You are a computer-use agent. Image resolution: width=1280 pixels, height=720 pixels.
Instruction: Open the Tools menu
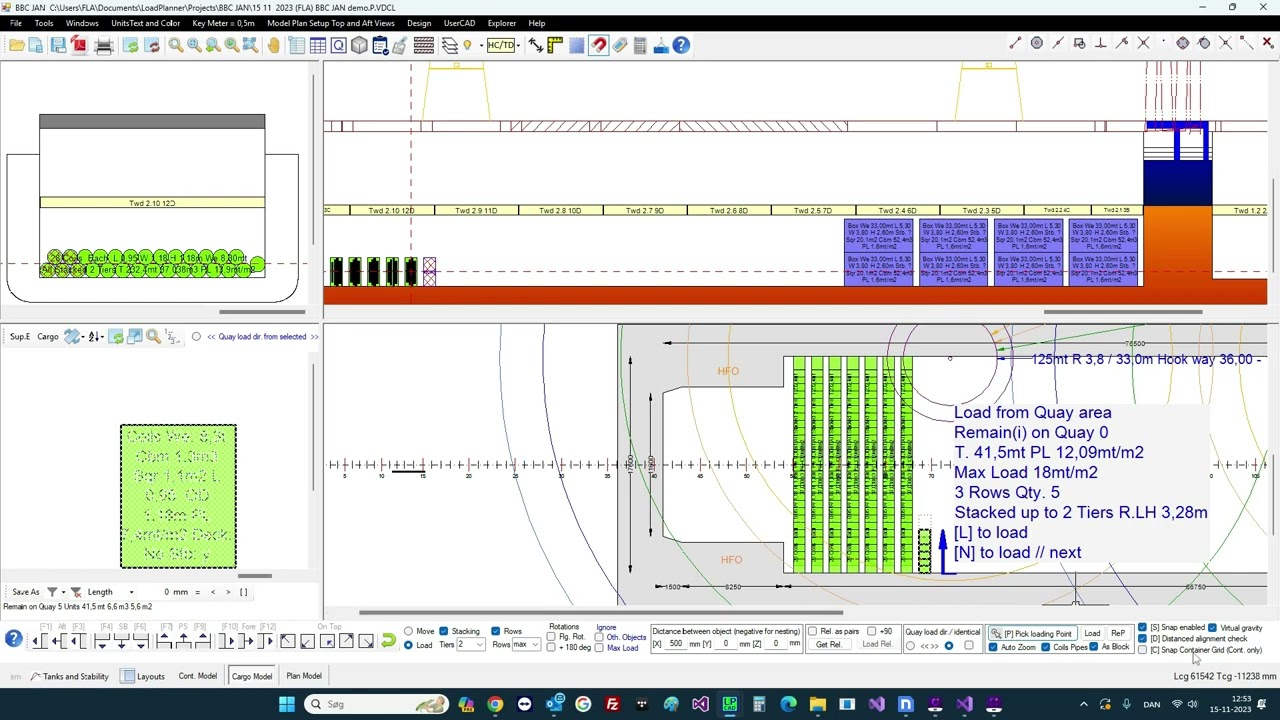(44, 23)
